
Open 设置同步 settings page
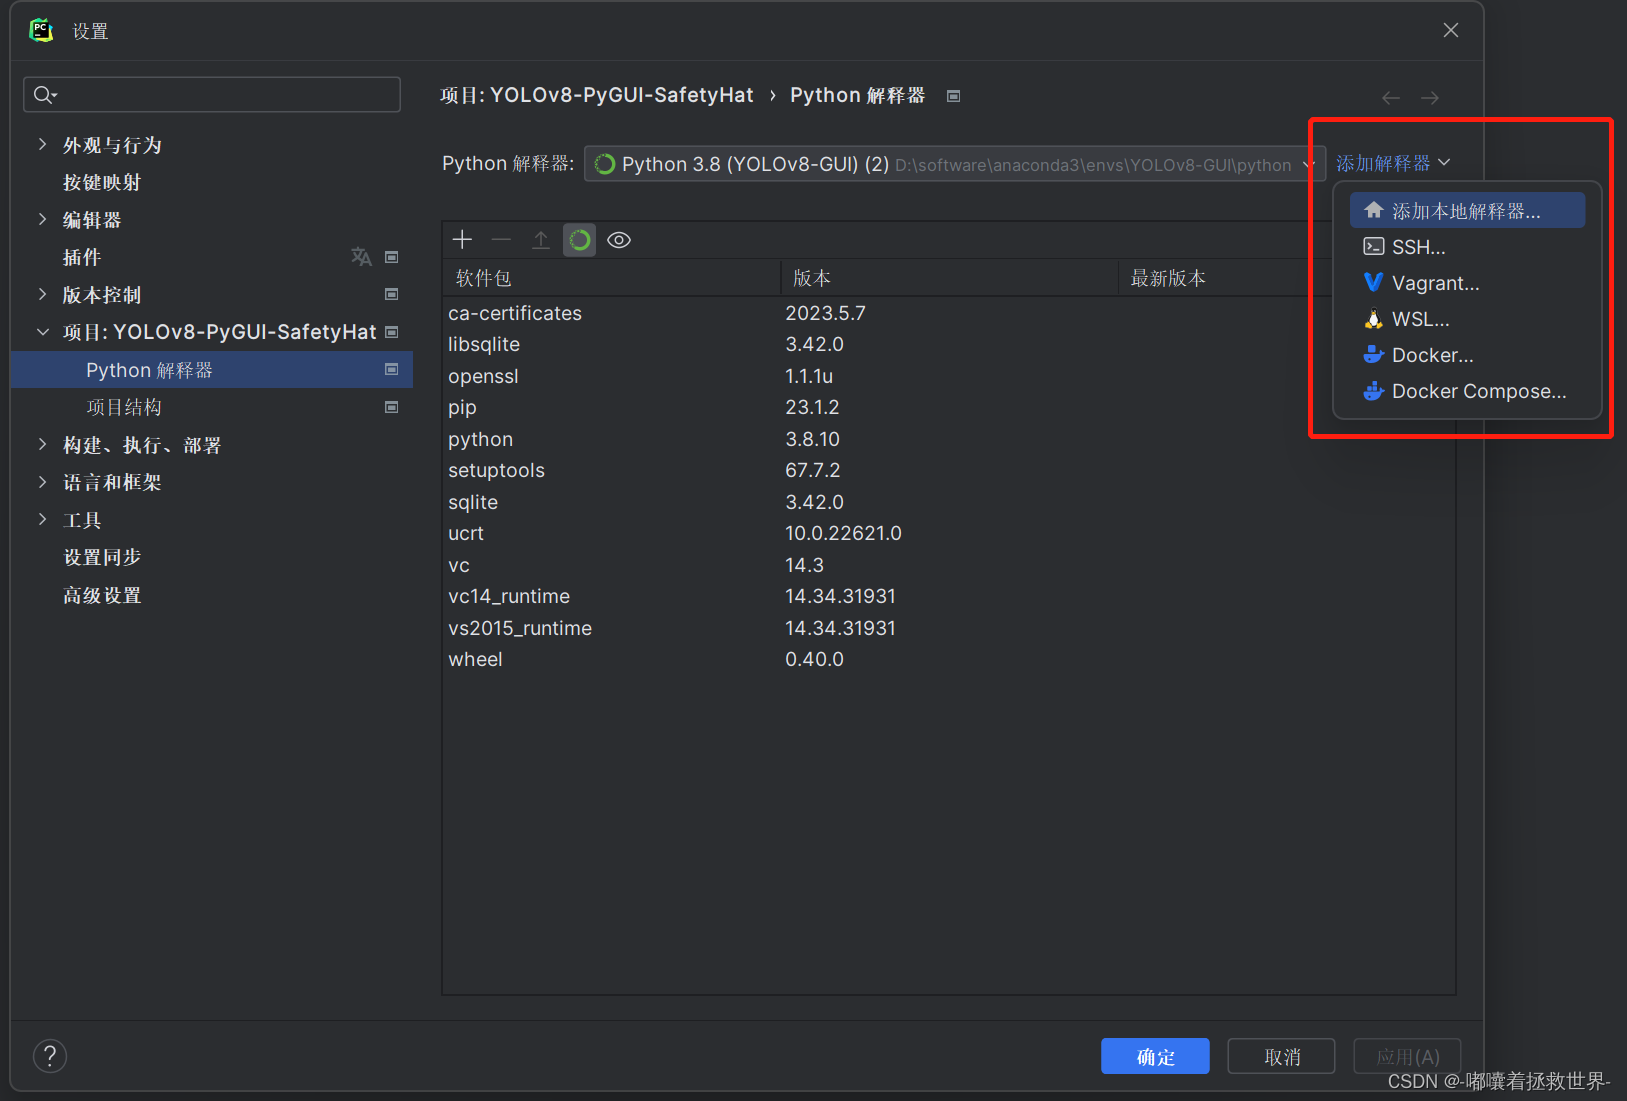pyautogui.click(x=102, y=557)
